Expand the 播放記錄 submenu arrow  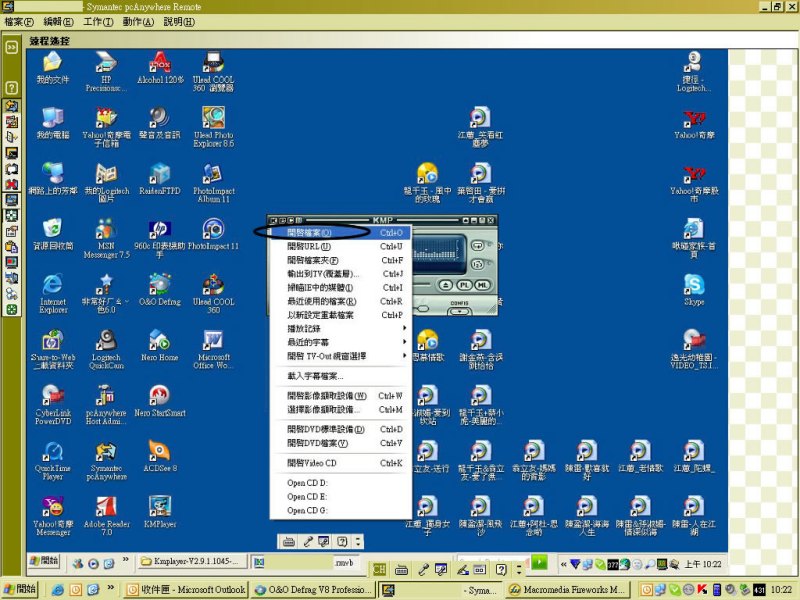pos(404,328)
